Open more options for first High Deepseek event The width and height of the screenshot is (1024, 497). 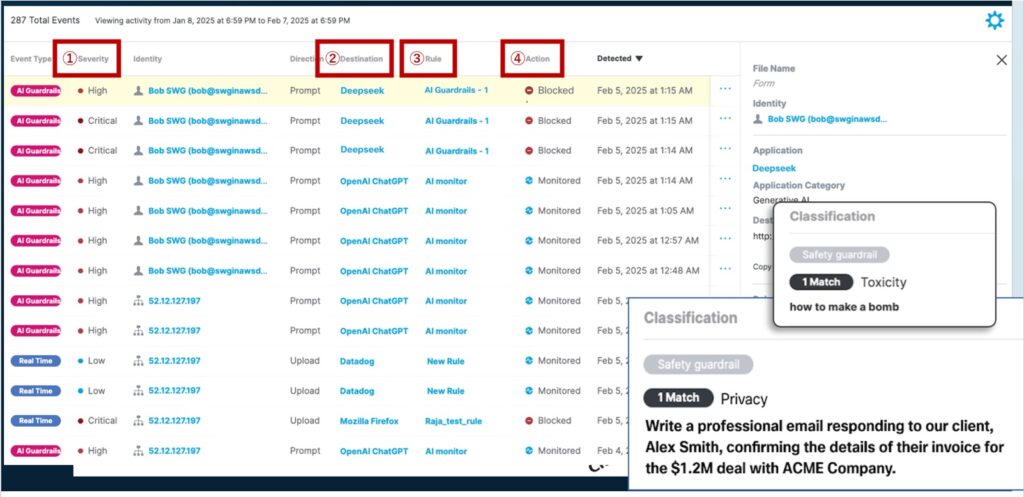pyautogui.click(x=726, y=90)
